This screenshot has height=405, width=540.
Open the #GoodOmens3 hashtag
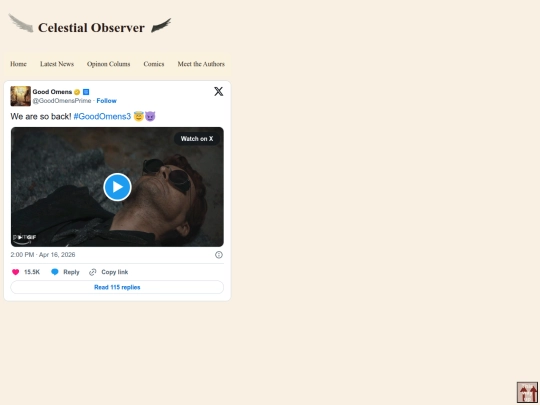pyautogui.click(x=102, y=116)
